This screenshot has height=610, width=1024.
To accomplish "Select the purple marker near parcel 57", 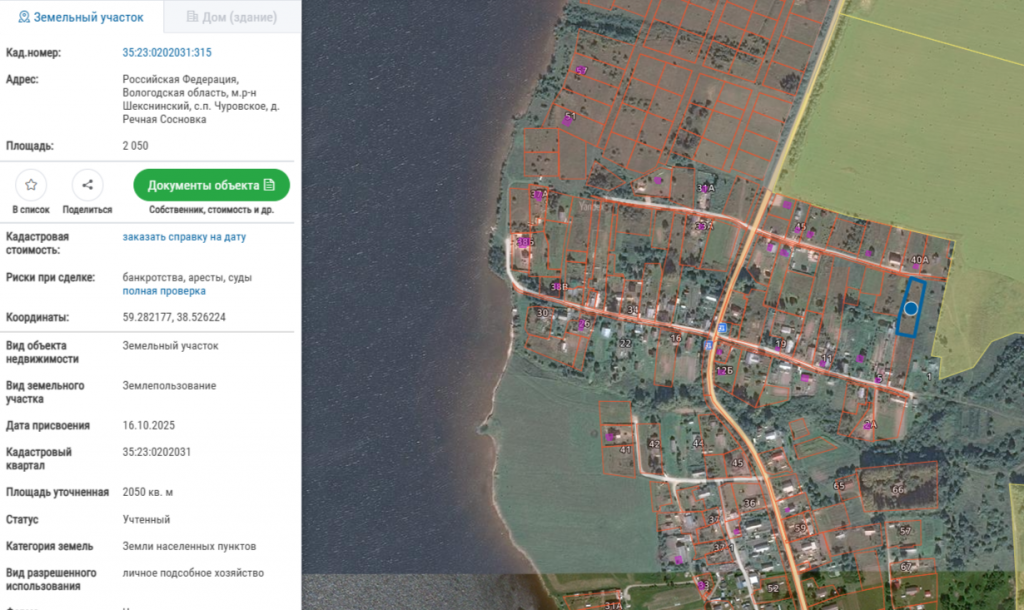I will click(579, 71).
